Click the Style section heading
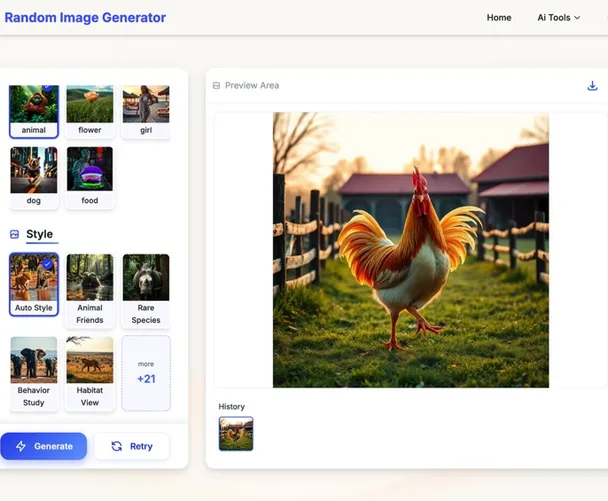 coord(40,234)
